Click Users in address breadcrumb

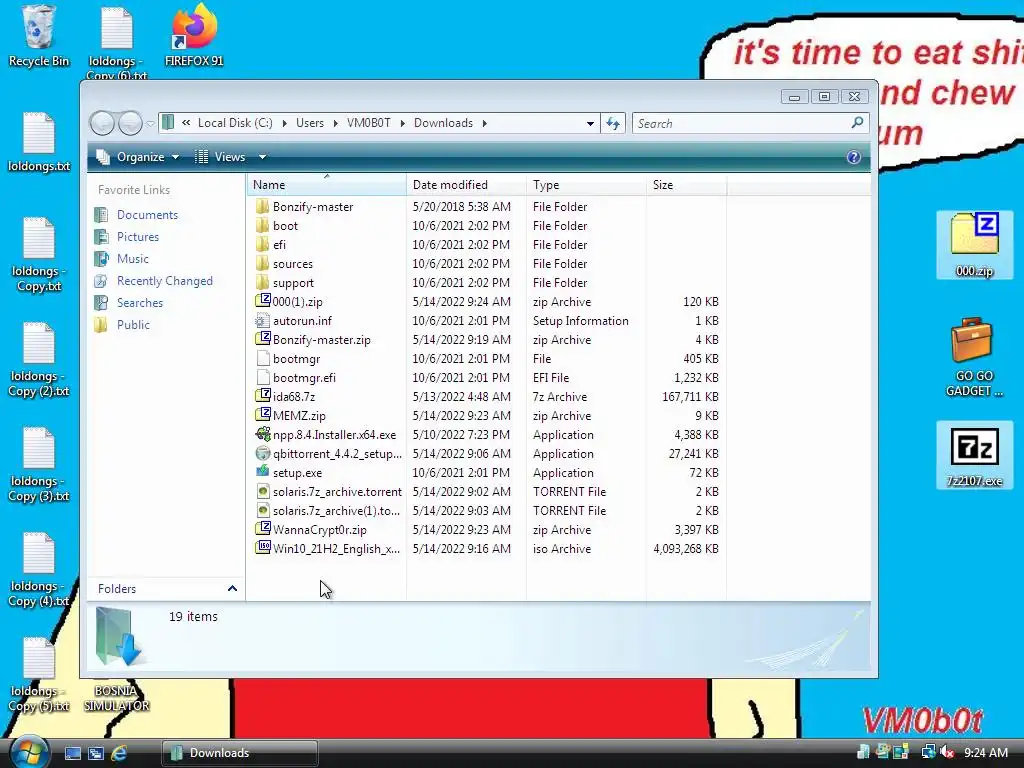(310, 123)
